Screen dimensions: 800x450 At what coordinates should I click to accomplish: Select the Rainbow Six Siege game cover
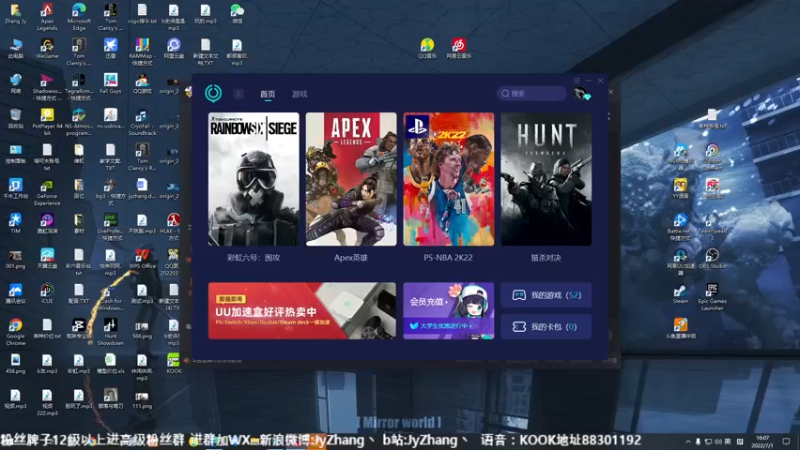tap(254, 179)
